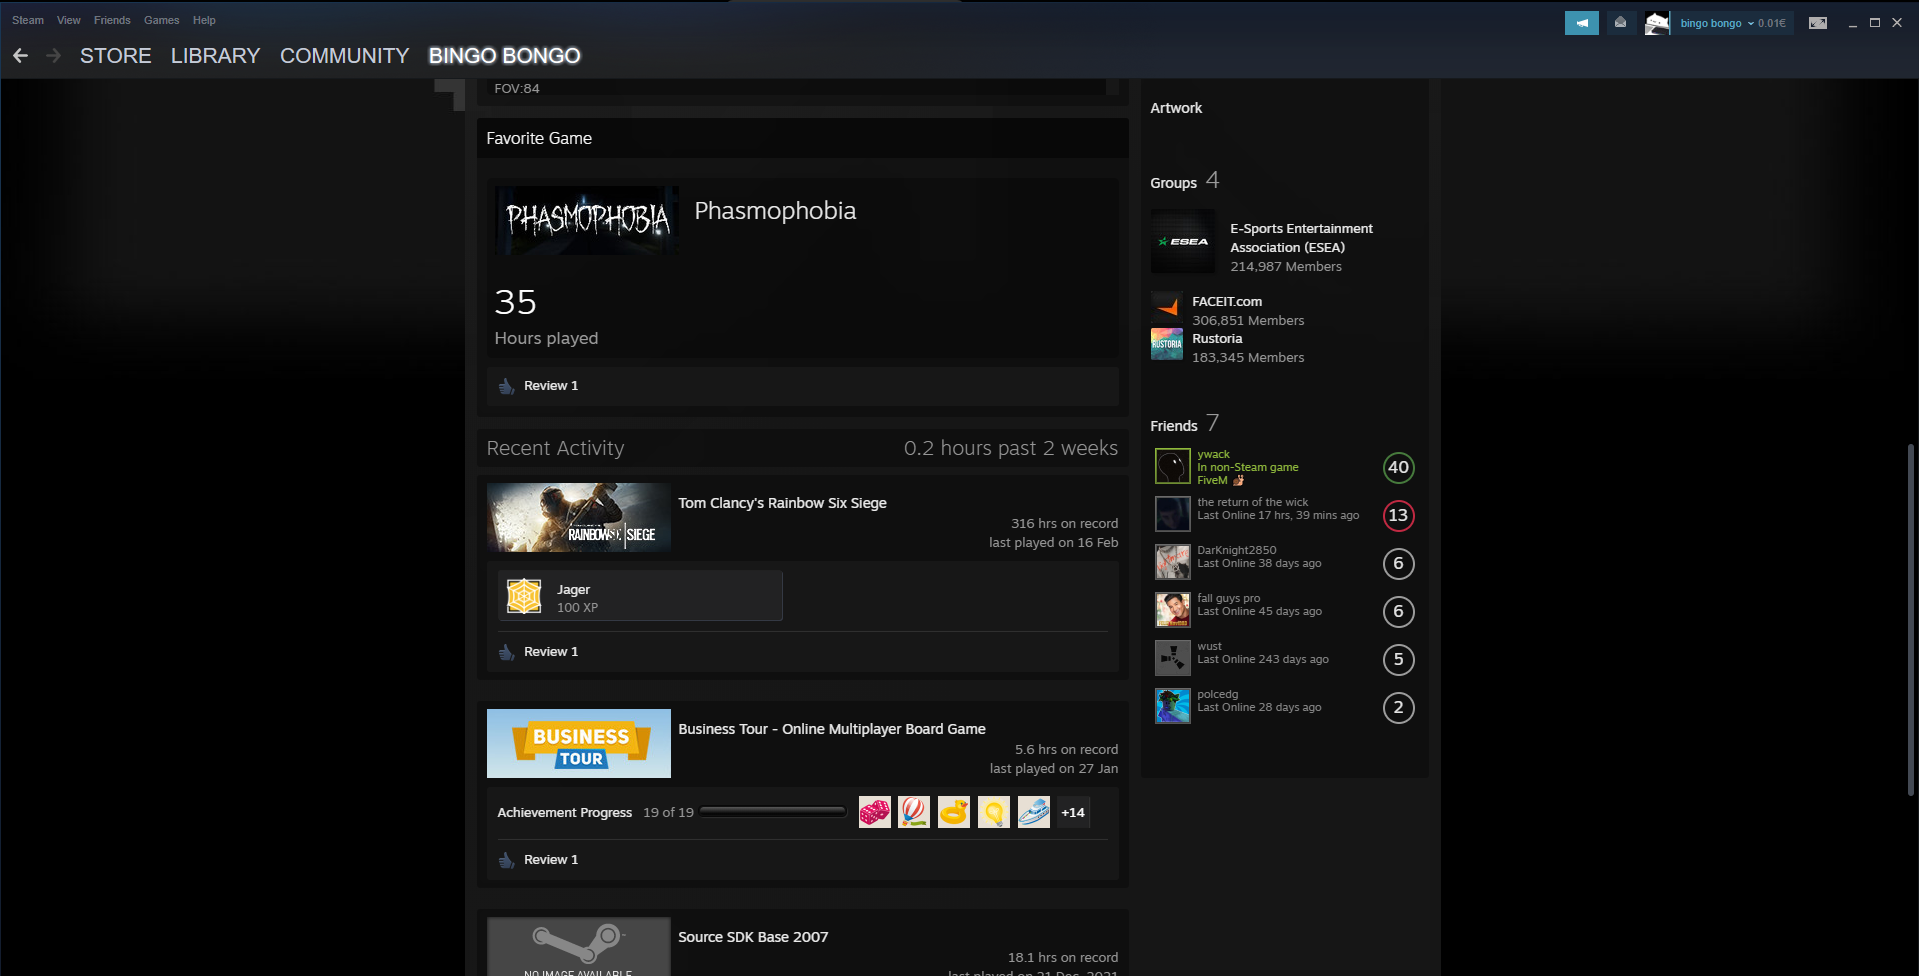Open the FACEIT.com group link
The image size is (1919, 976).
pos(1227,301)
